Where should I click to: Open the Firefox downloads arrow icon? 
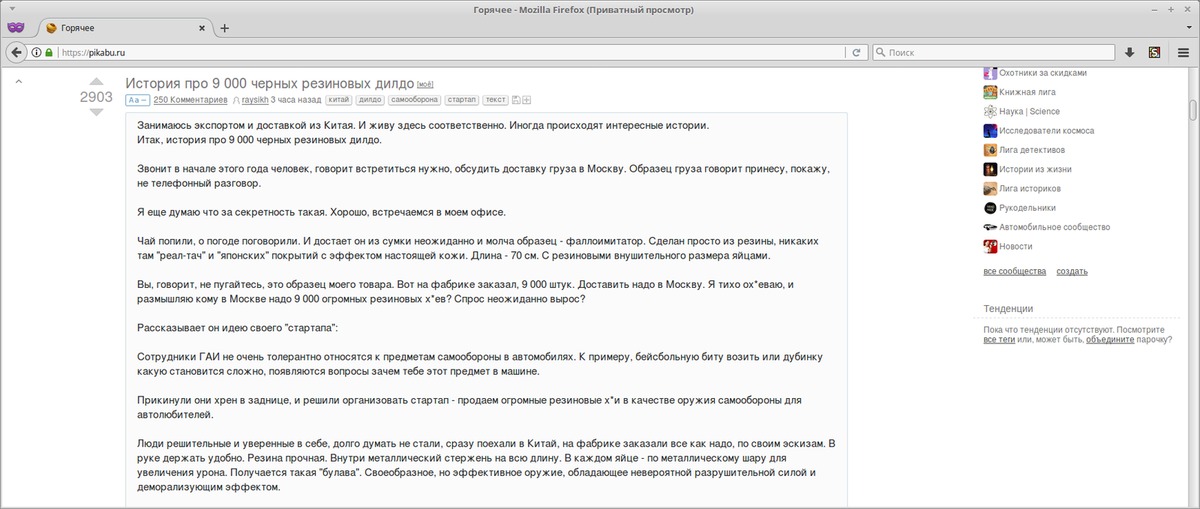click(x=1130, y=52)
